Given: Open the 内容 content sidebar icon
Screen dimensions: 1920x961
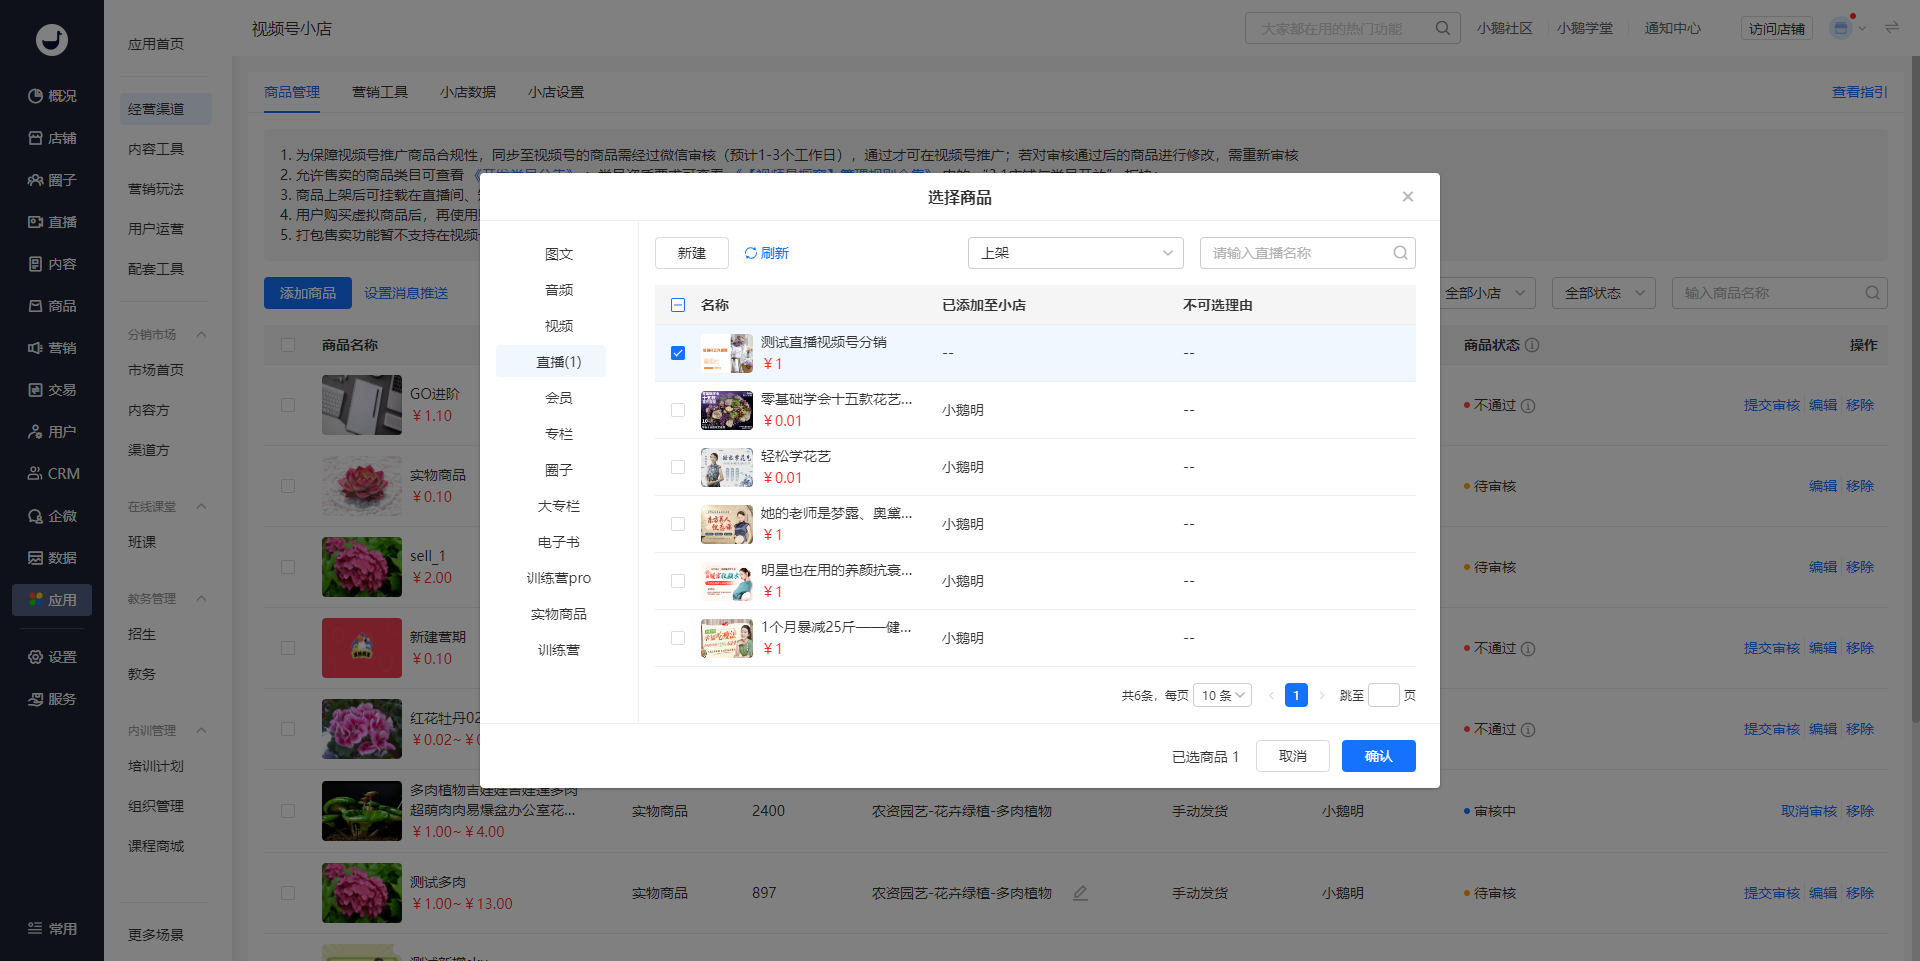Looking at the screenshot, I should [35, 264].
